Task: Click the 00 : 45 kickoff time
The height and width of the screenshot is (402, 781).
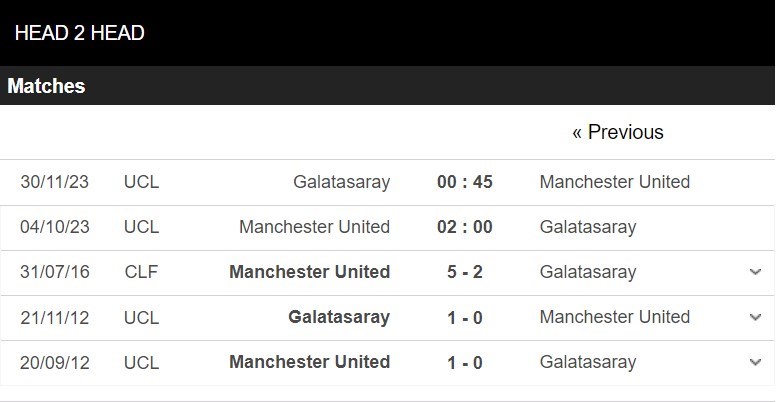Action: (x=464, y=182)
